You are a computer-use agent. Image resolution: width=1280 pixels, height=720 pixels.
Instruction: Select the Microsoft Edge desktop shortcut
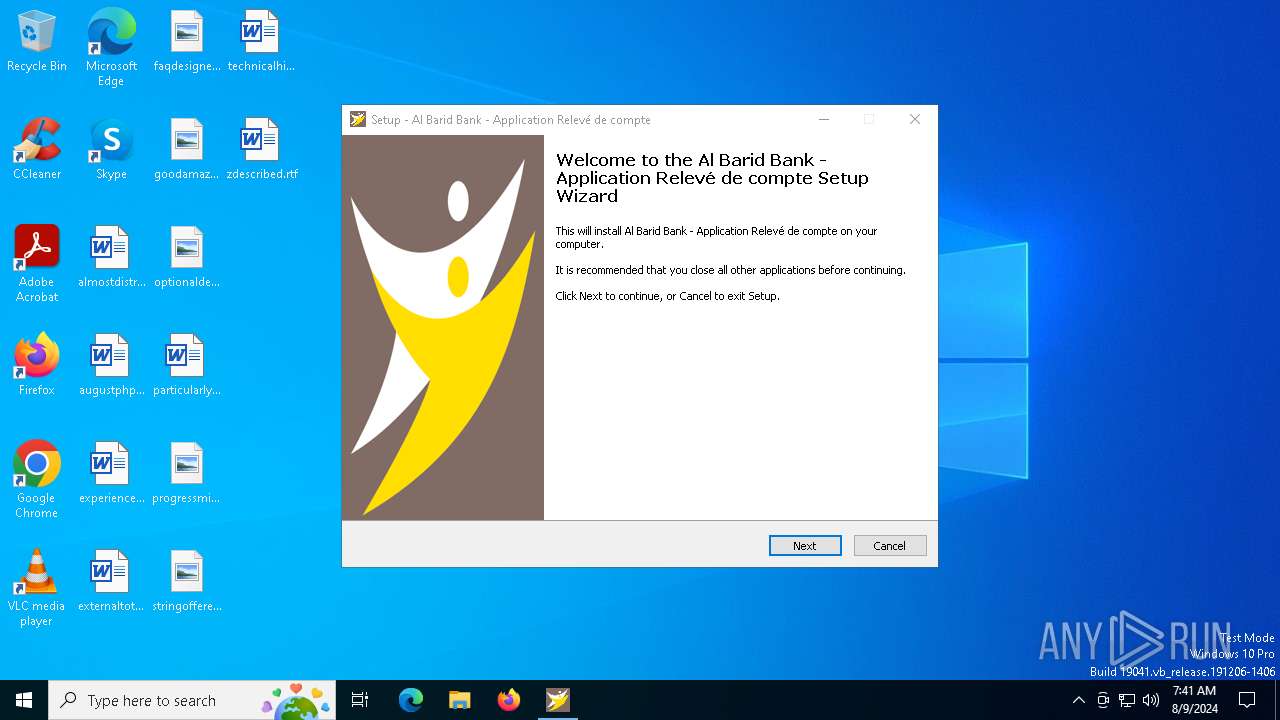(x=111, y=48)
